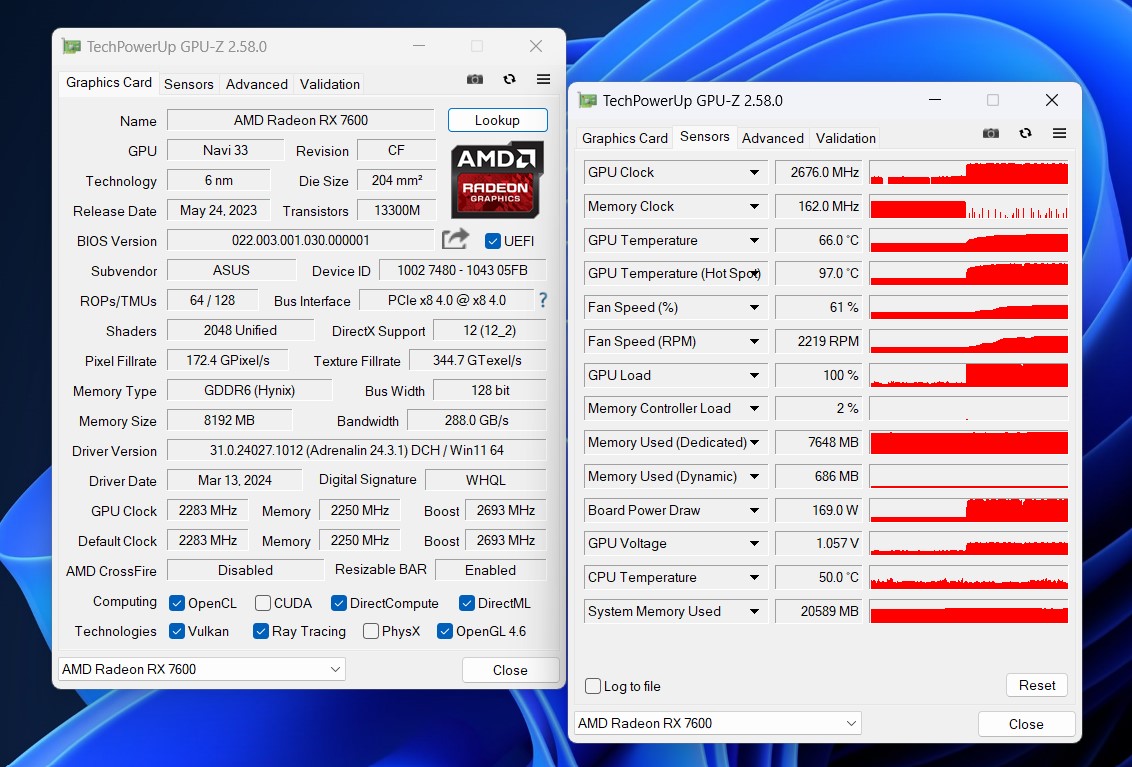Click the Bus Interface question mark icon
The image size is (1132, 767).
543,300
